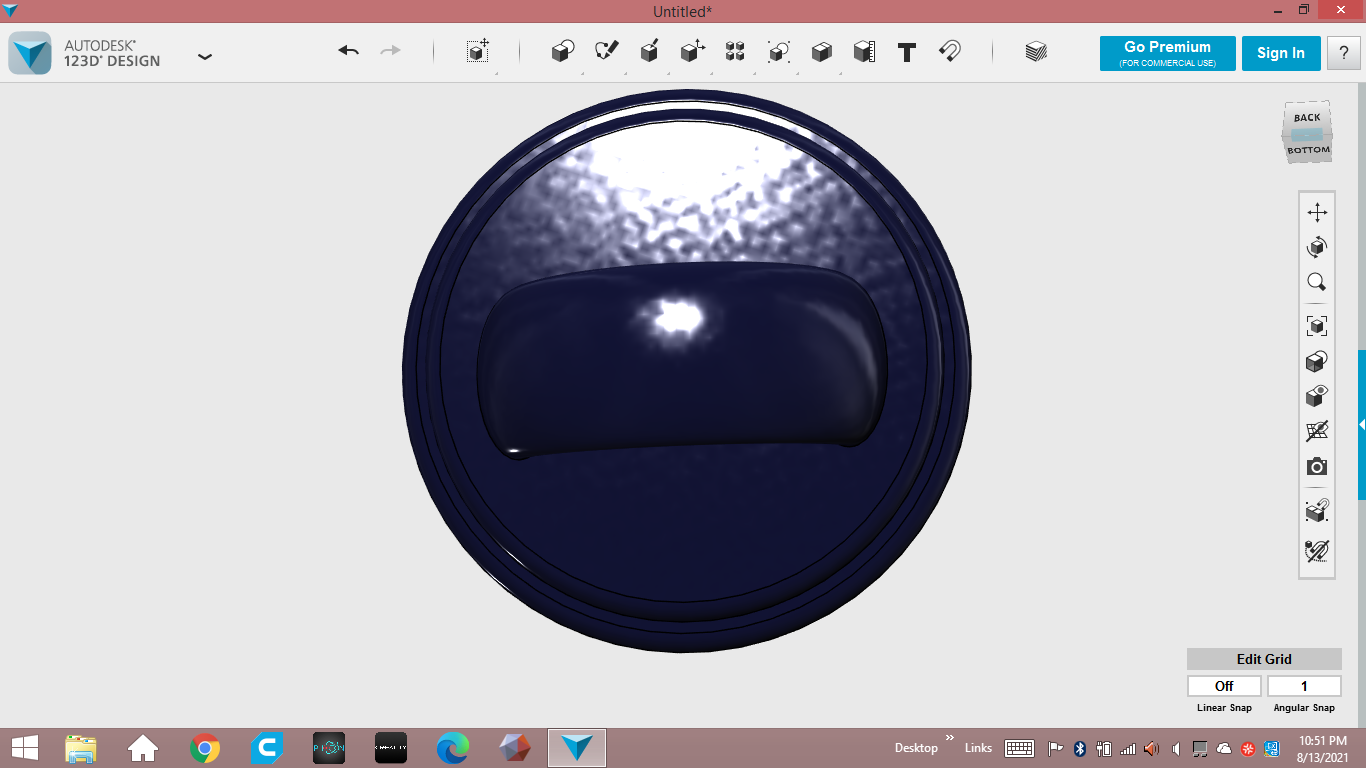Click the Edit Grid button
1366x768 pixels.
pos(1264,659)
